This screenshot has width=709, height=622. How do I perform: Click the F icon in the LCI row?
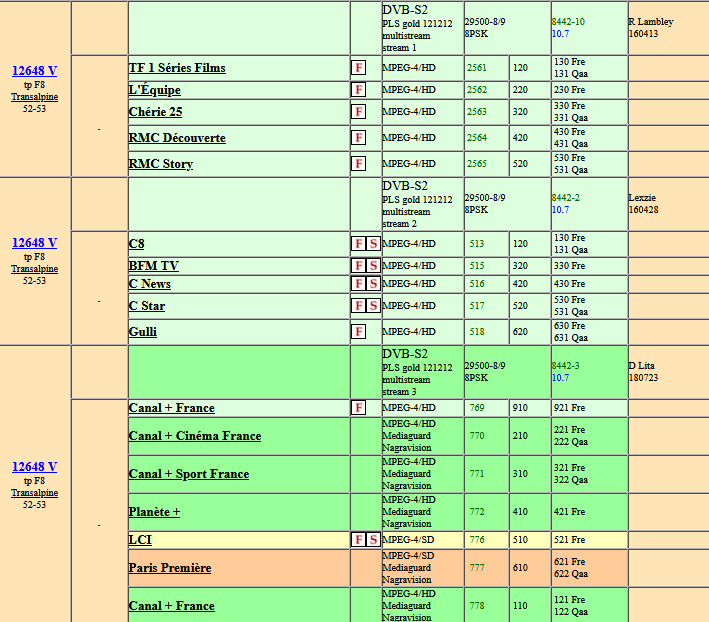coord(359,540)
